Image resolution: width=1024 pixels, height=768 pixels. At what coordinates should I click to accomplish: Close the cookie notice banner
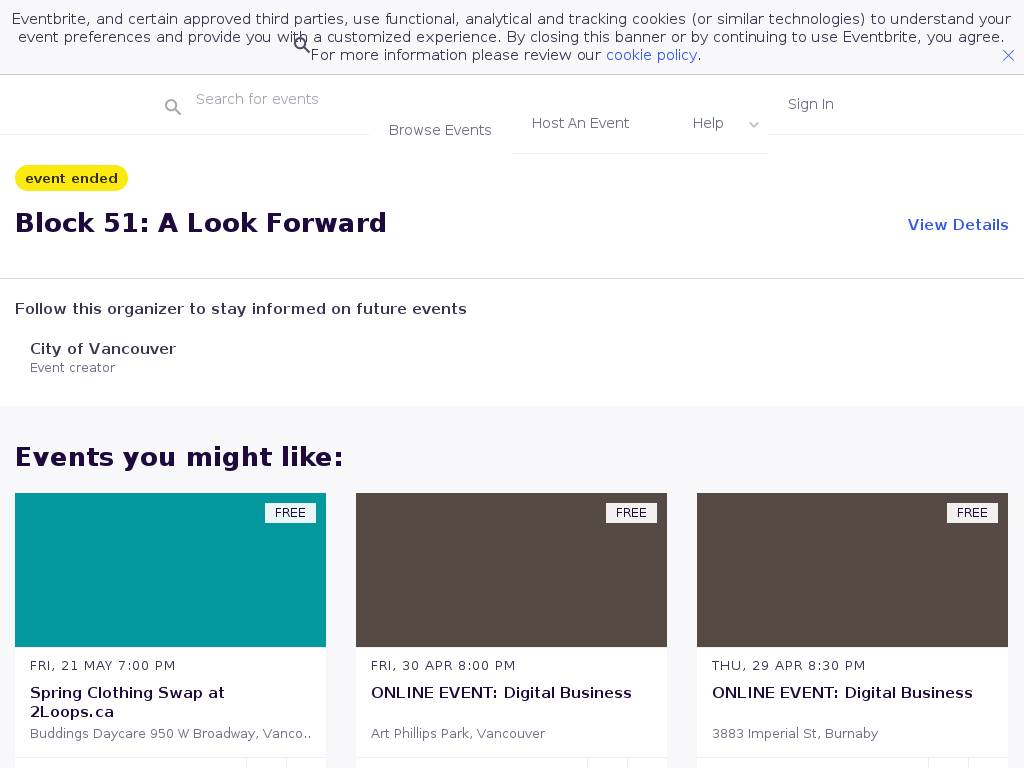pos(1008,56)
